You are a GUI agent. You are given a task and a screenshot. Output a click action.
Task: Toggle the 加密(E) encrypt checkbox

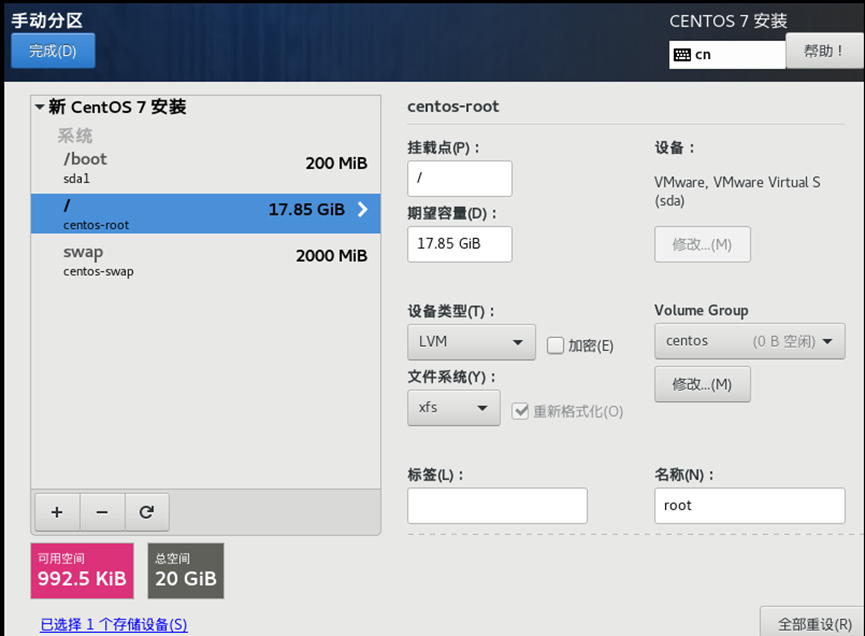click(555, 346)
